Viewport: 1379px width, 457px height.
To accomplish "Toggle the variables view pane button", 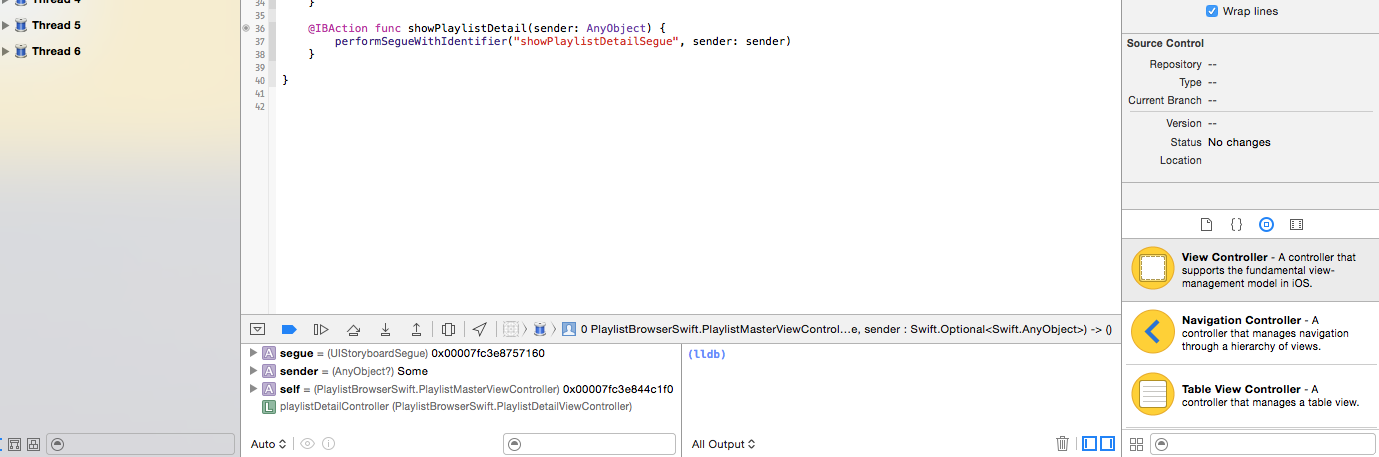I will pos(1090,443).
